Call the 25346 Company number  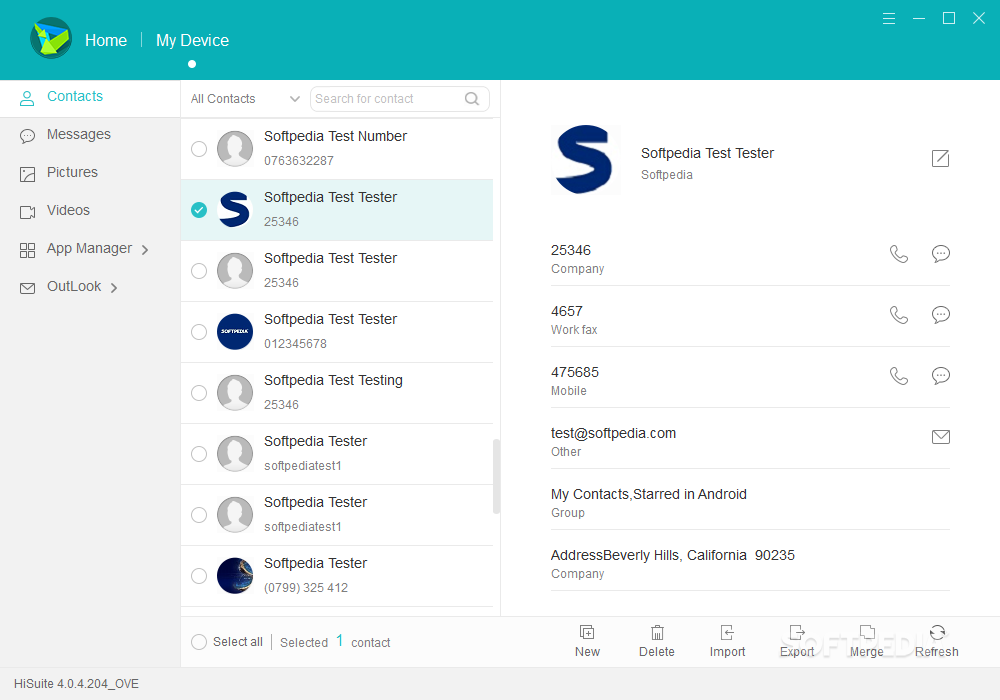[x=899, y=254]
